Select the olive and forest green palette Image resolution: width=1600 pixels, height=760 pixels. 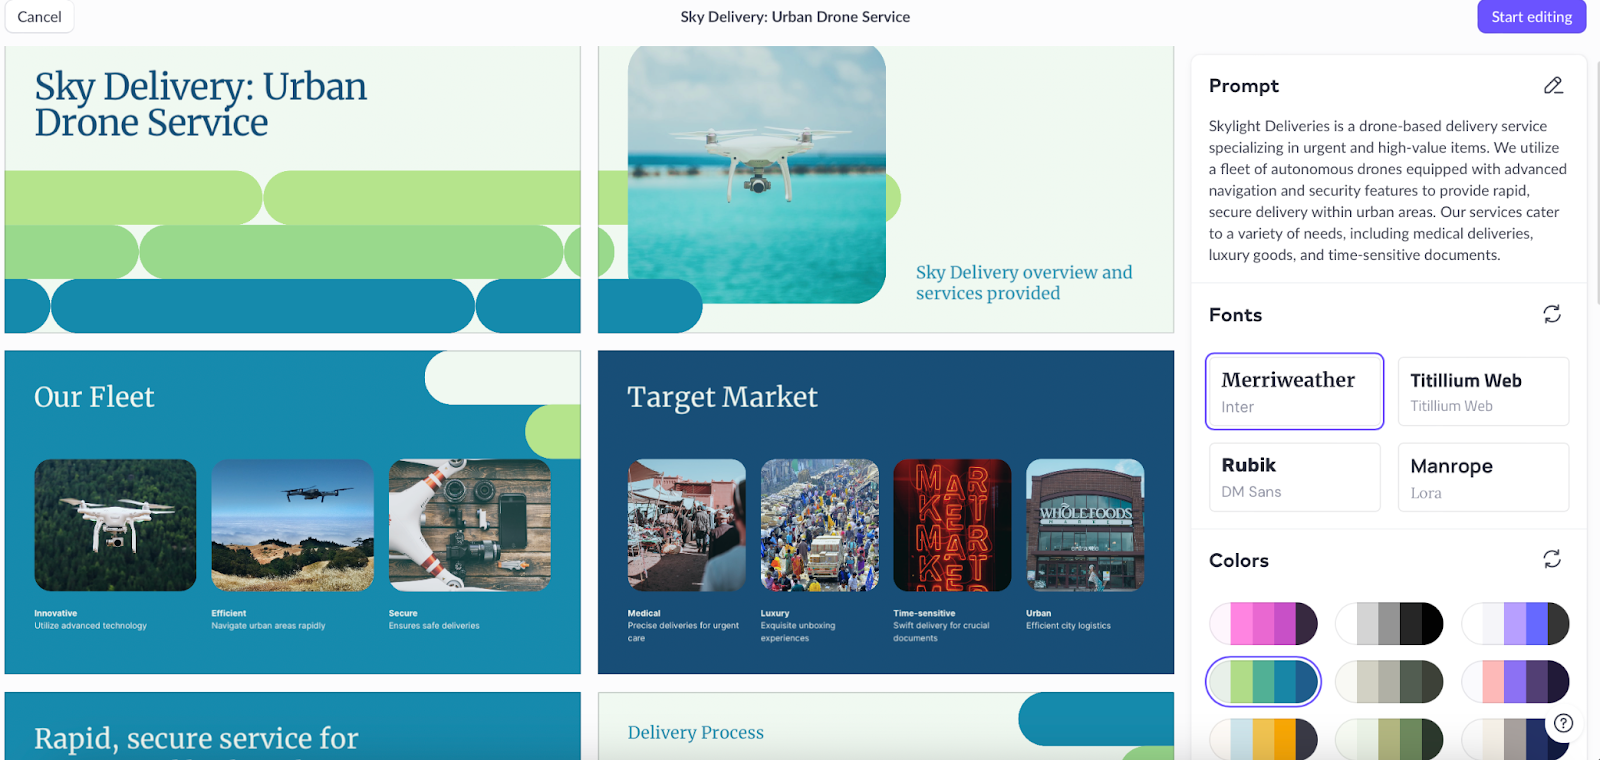coord(1389,738)
